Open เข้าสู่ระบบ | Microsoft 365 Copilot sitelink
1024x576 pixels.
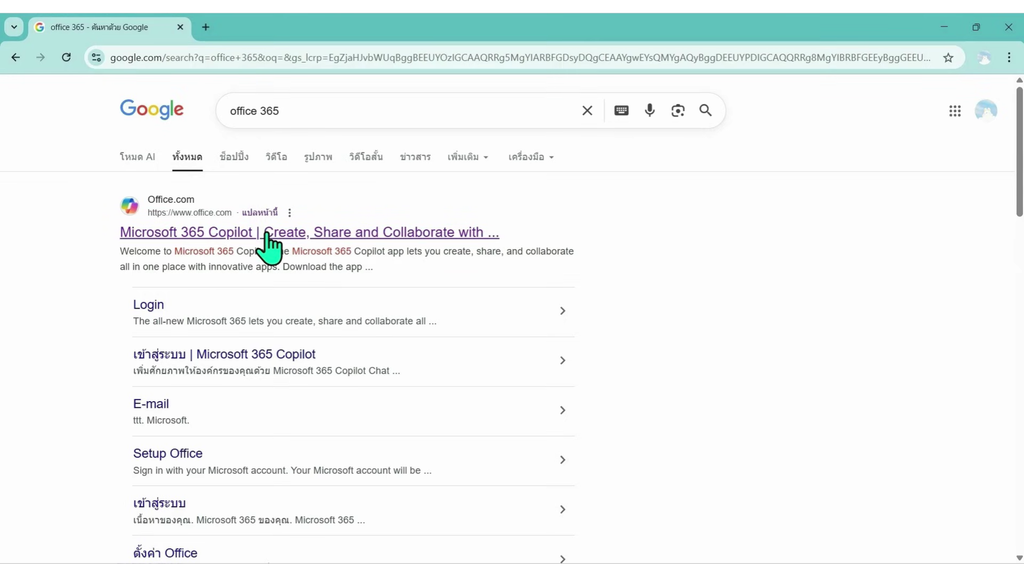tap(224, 354)
